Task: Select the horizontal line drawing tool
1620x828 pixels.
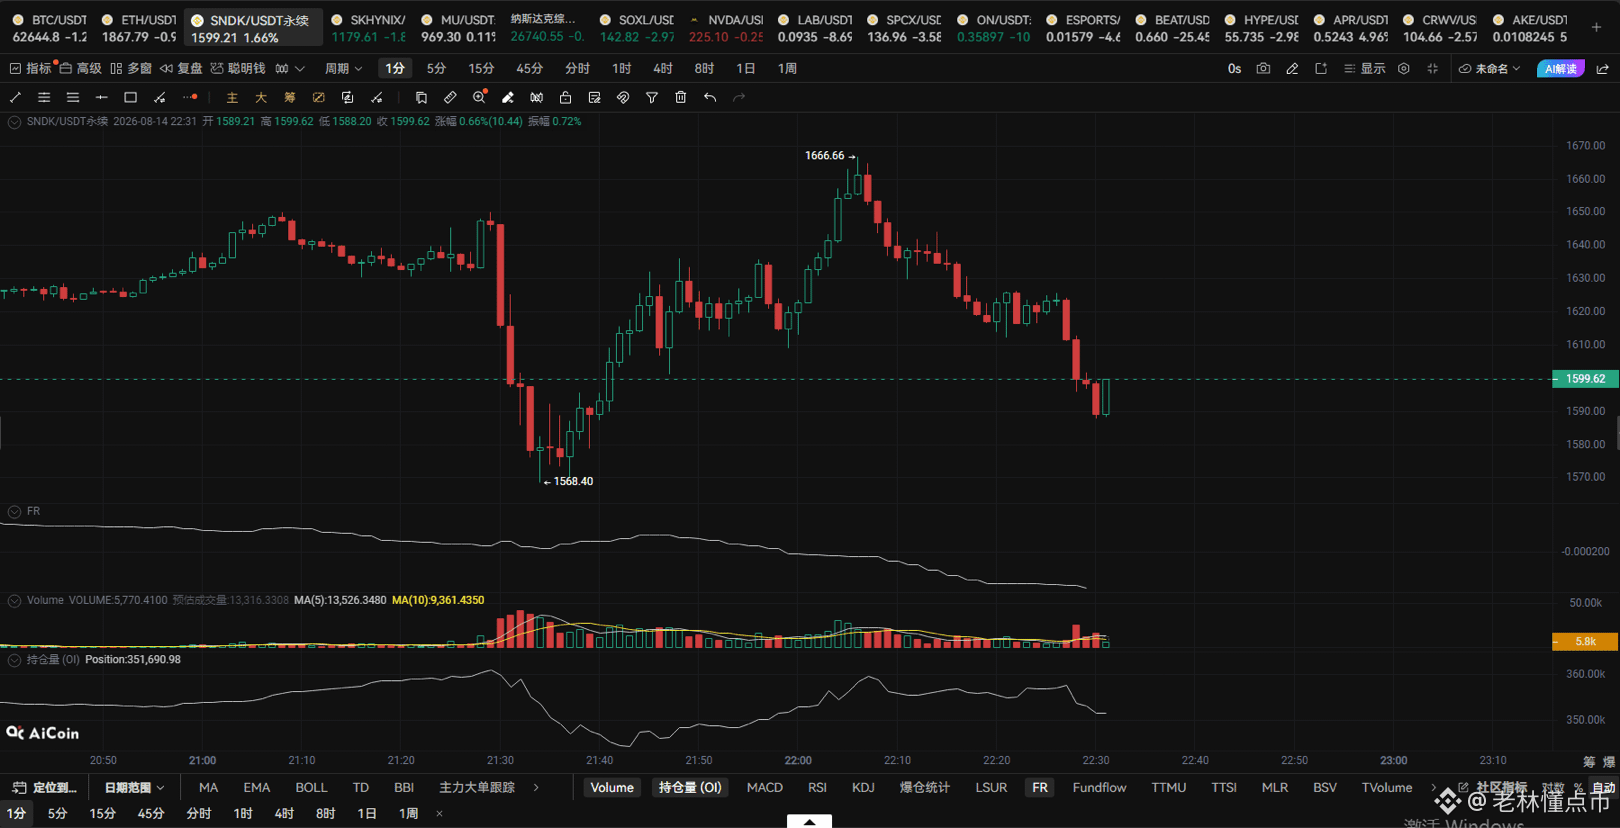Action: (101, 97)
